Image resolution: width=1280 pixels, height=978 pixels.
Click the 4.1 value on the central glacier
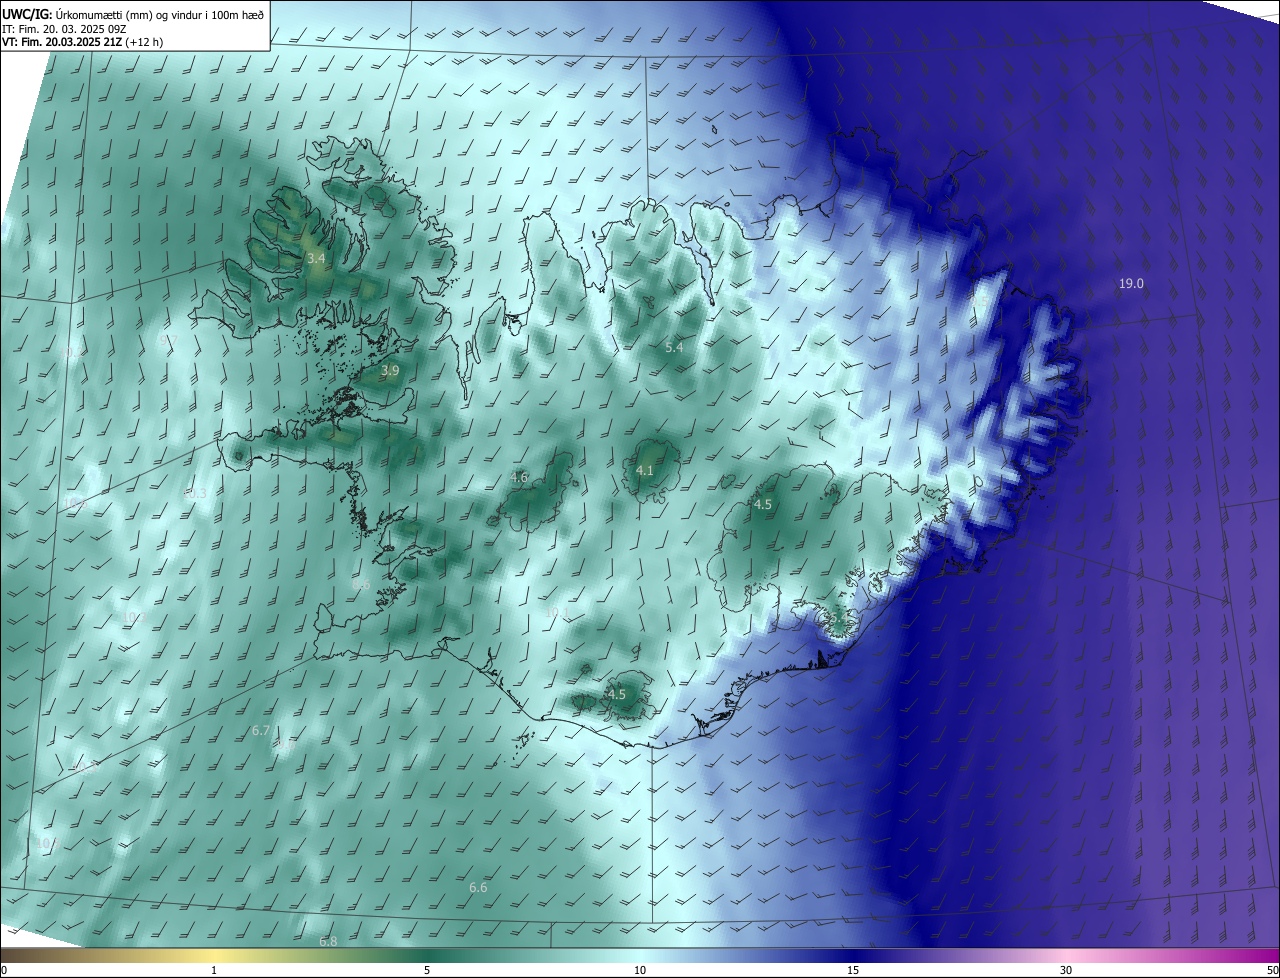point(645,471)
